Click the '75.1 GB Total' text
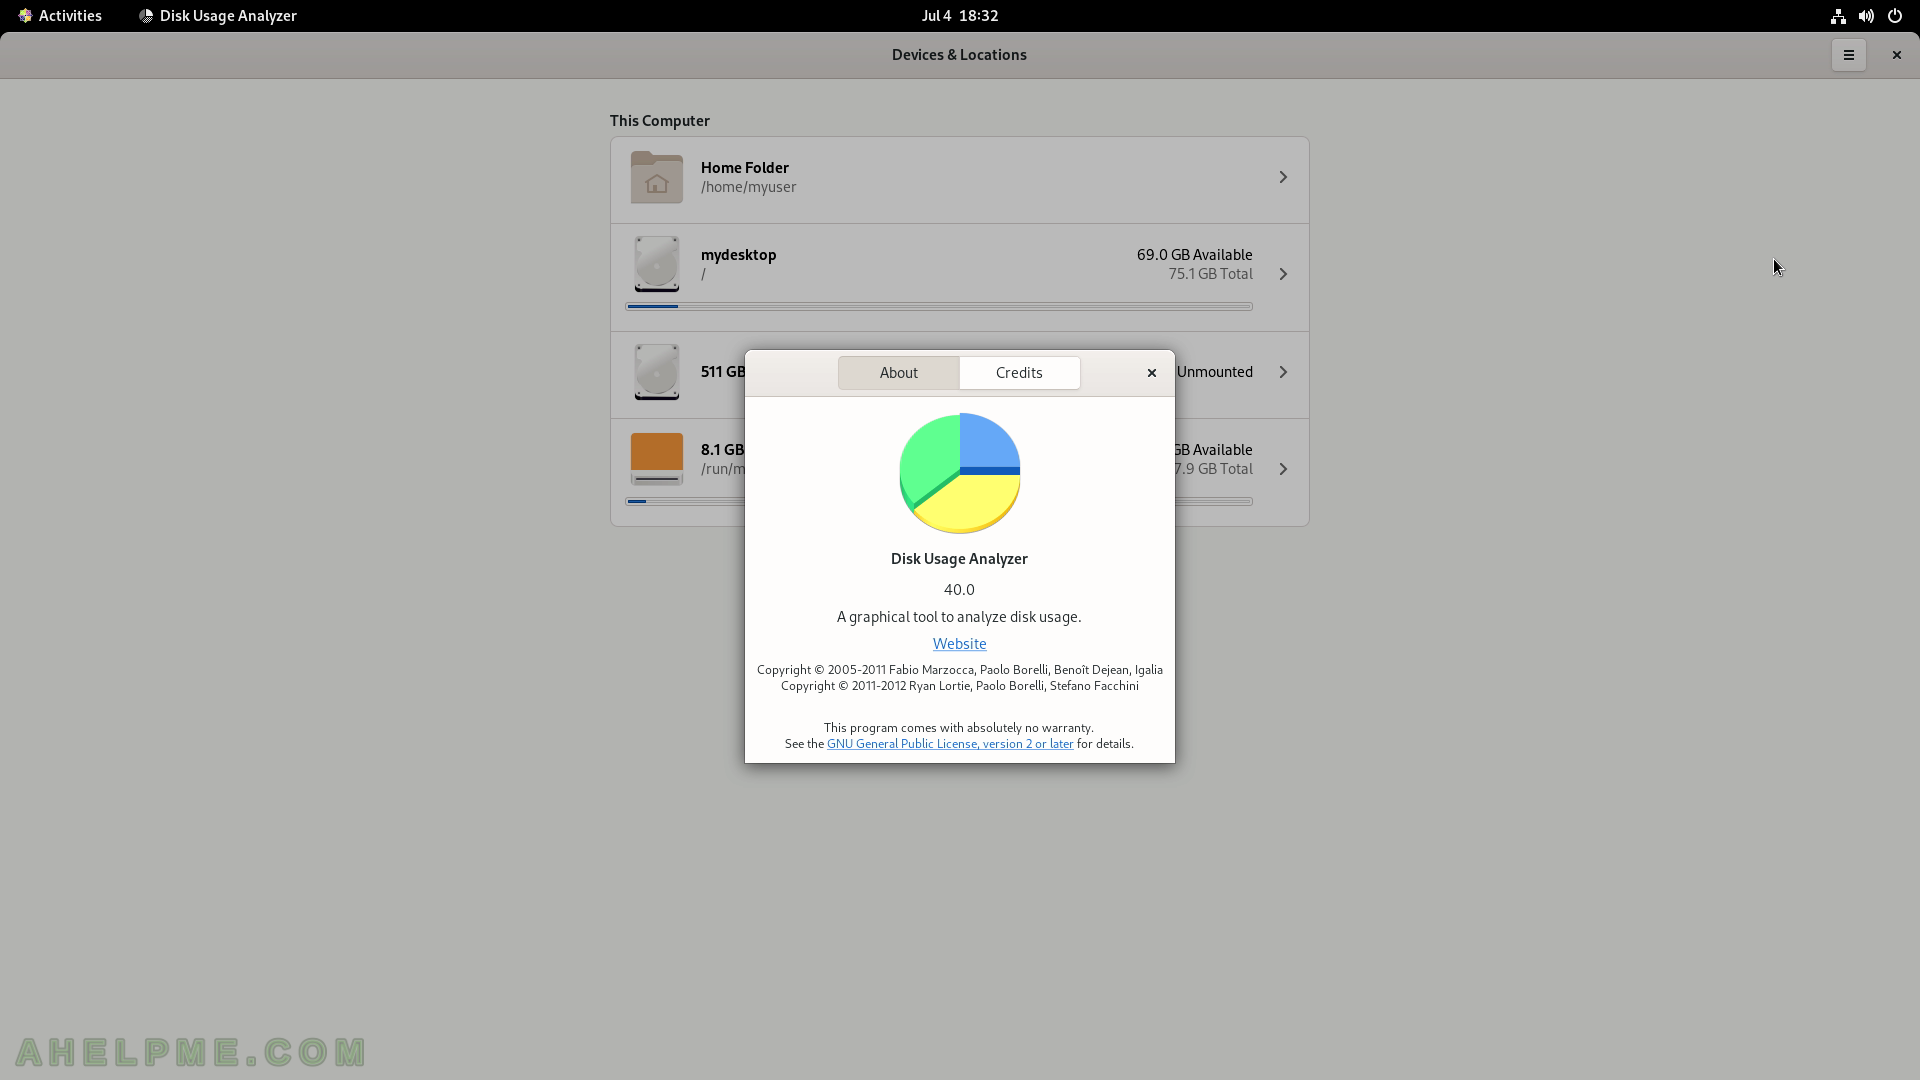 (x=1210, y=274)
